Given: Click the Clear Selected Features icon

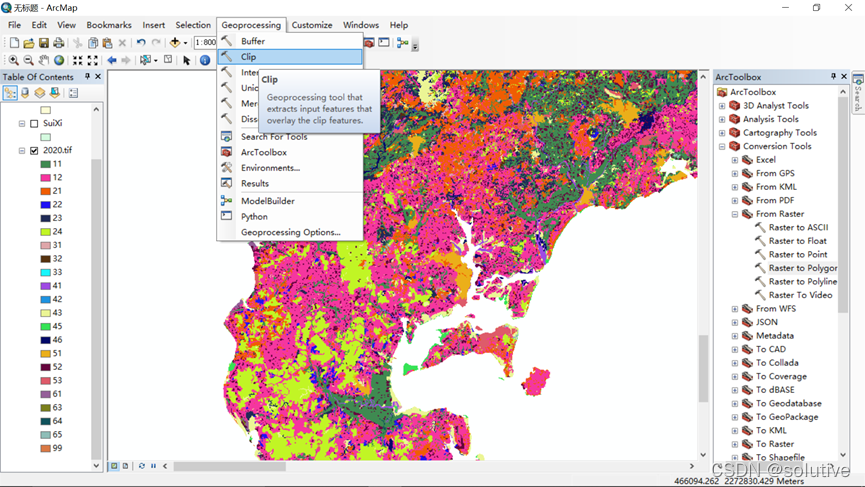Looking at the screenshot, I should [168, 60].
